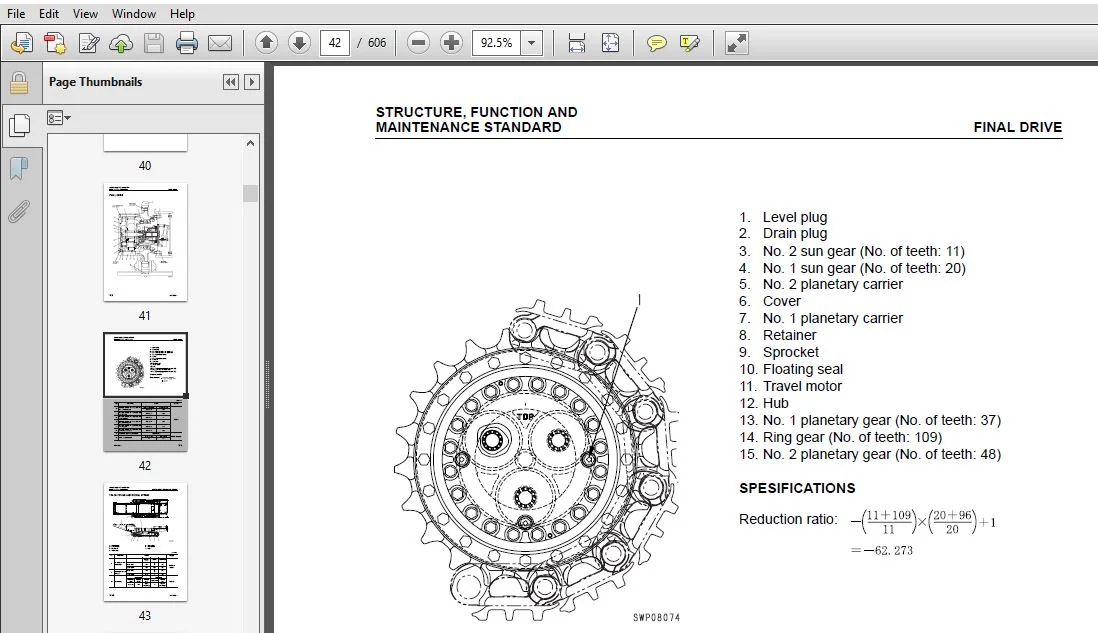Zoom in with the plus button
The height and width of the screenshot is (633, 1098).
point(452,43)
